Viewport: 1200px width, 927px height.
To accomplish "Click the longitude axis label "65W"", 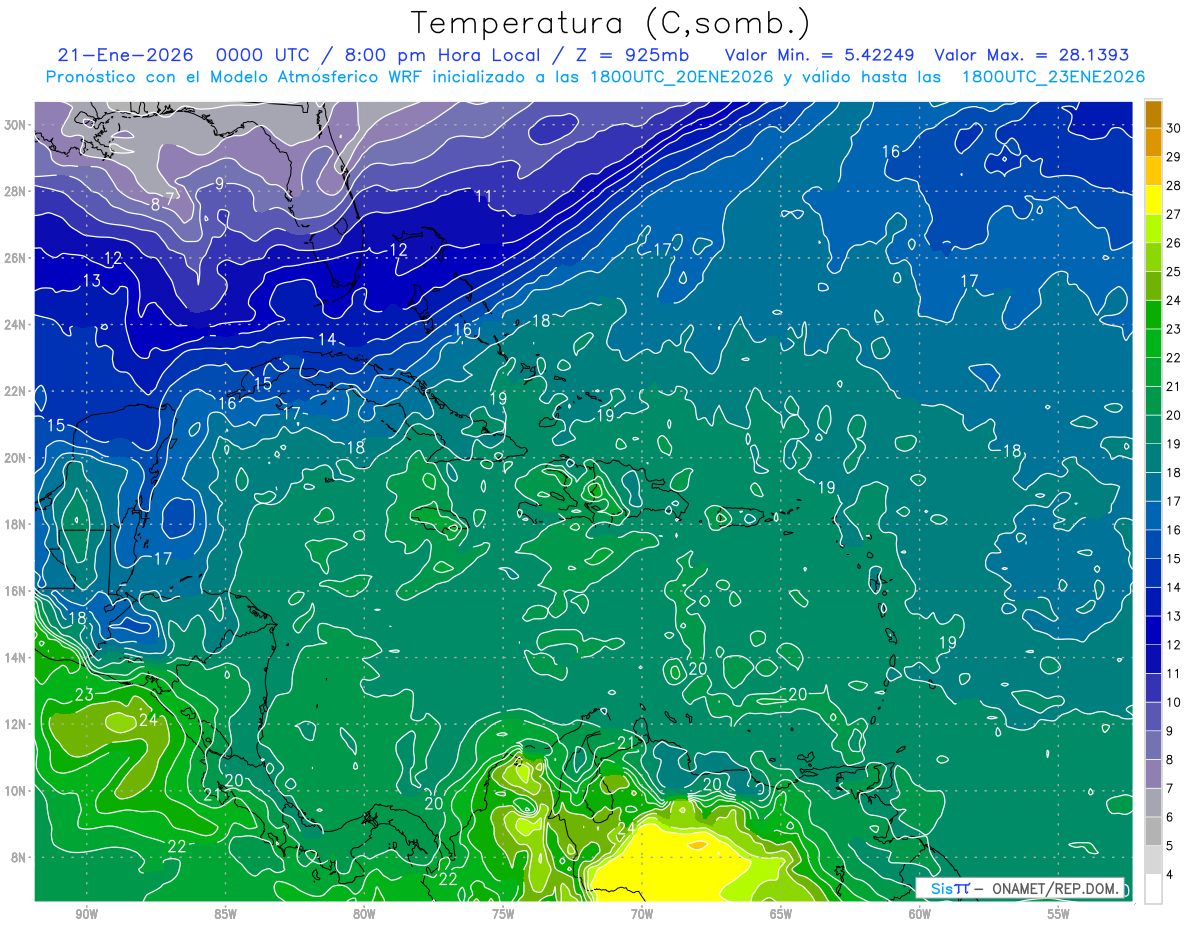I will click(781, 914).
